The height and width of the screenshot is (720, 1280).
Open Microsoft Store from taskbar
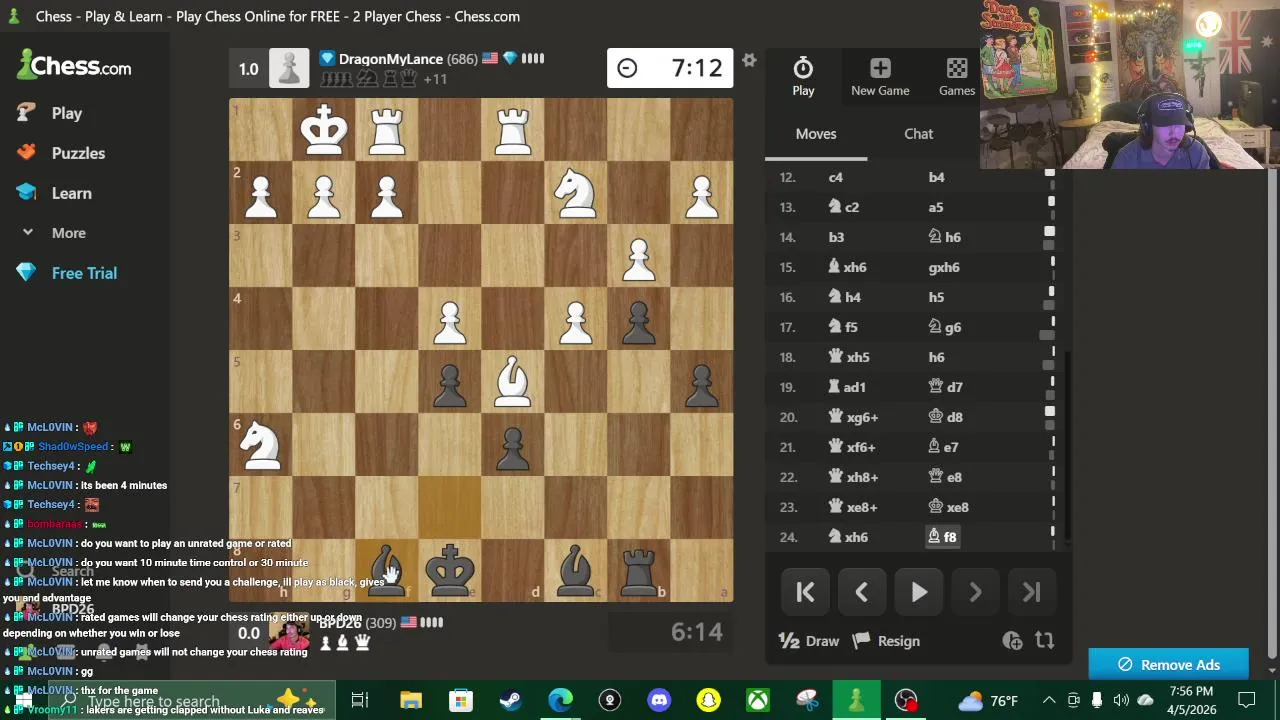(x=460, y=700)
